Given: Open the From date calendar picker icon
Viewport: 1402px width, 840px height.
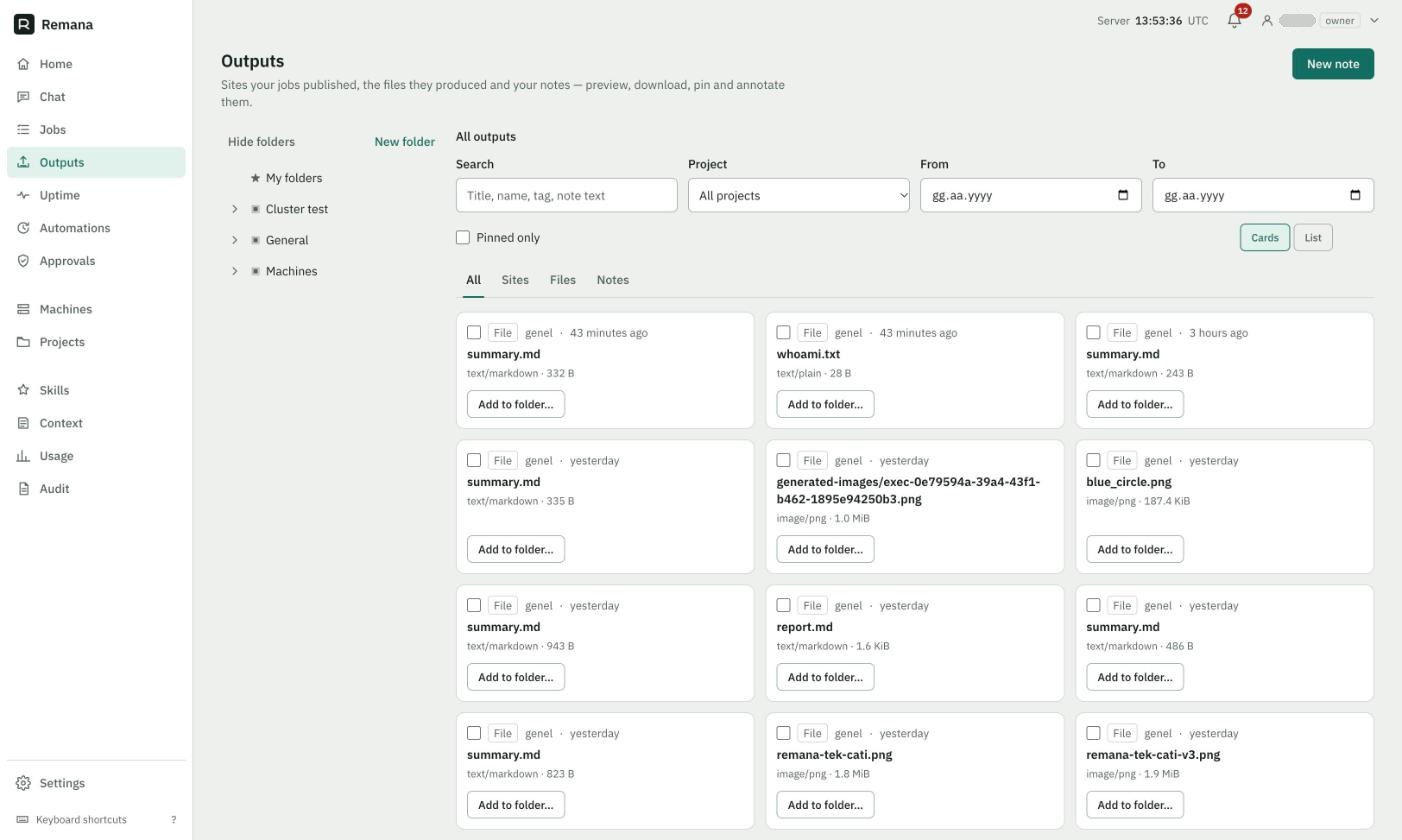Looking at the screenshot, I should pos(1123,195).
